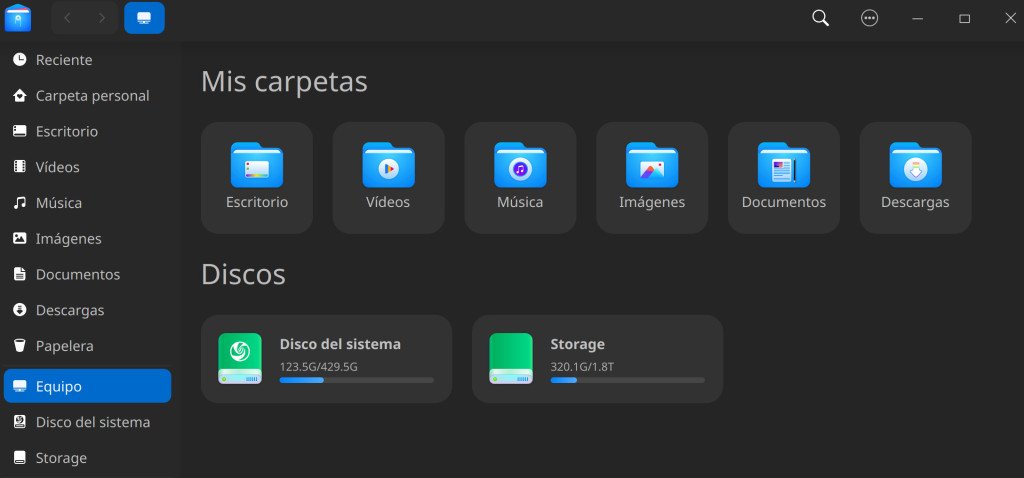Select Documentos text in the sidebar
The width and height of the screenshot is (1024, 478).
78,274
